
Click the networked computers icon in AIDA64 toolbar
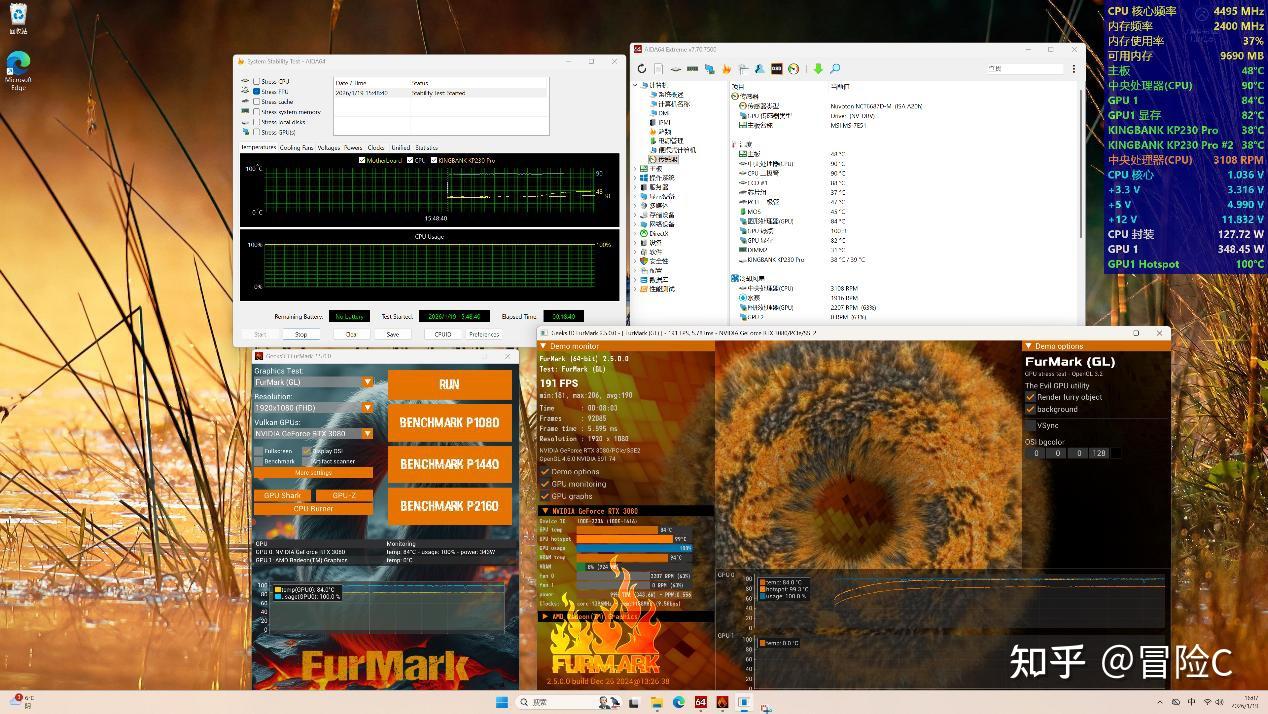coord(709,69)
